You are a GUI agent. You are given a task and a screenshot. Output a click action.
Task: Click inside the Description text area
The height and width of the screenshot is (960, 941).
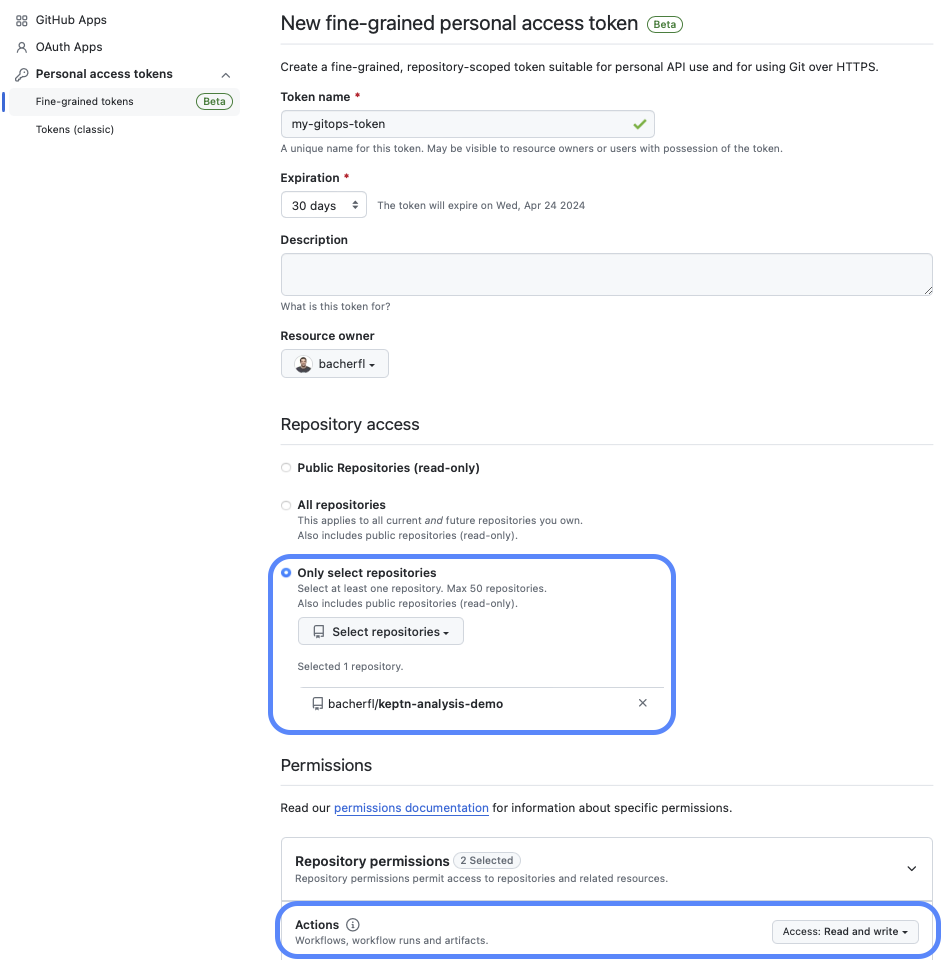point(605,273)
